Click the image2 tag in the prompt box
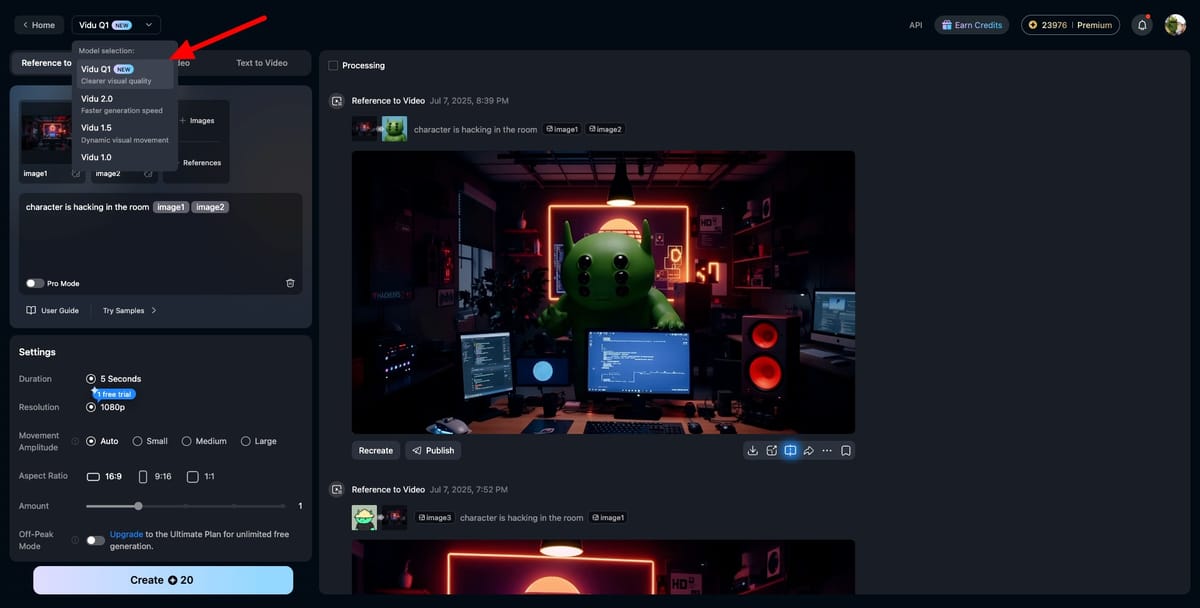Viewport: 1200px width, 608px height. tap(210, 207)
